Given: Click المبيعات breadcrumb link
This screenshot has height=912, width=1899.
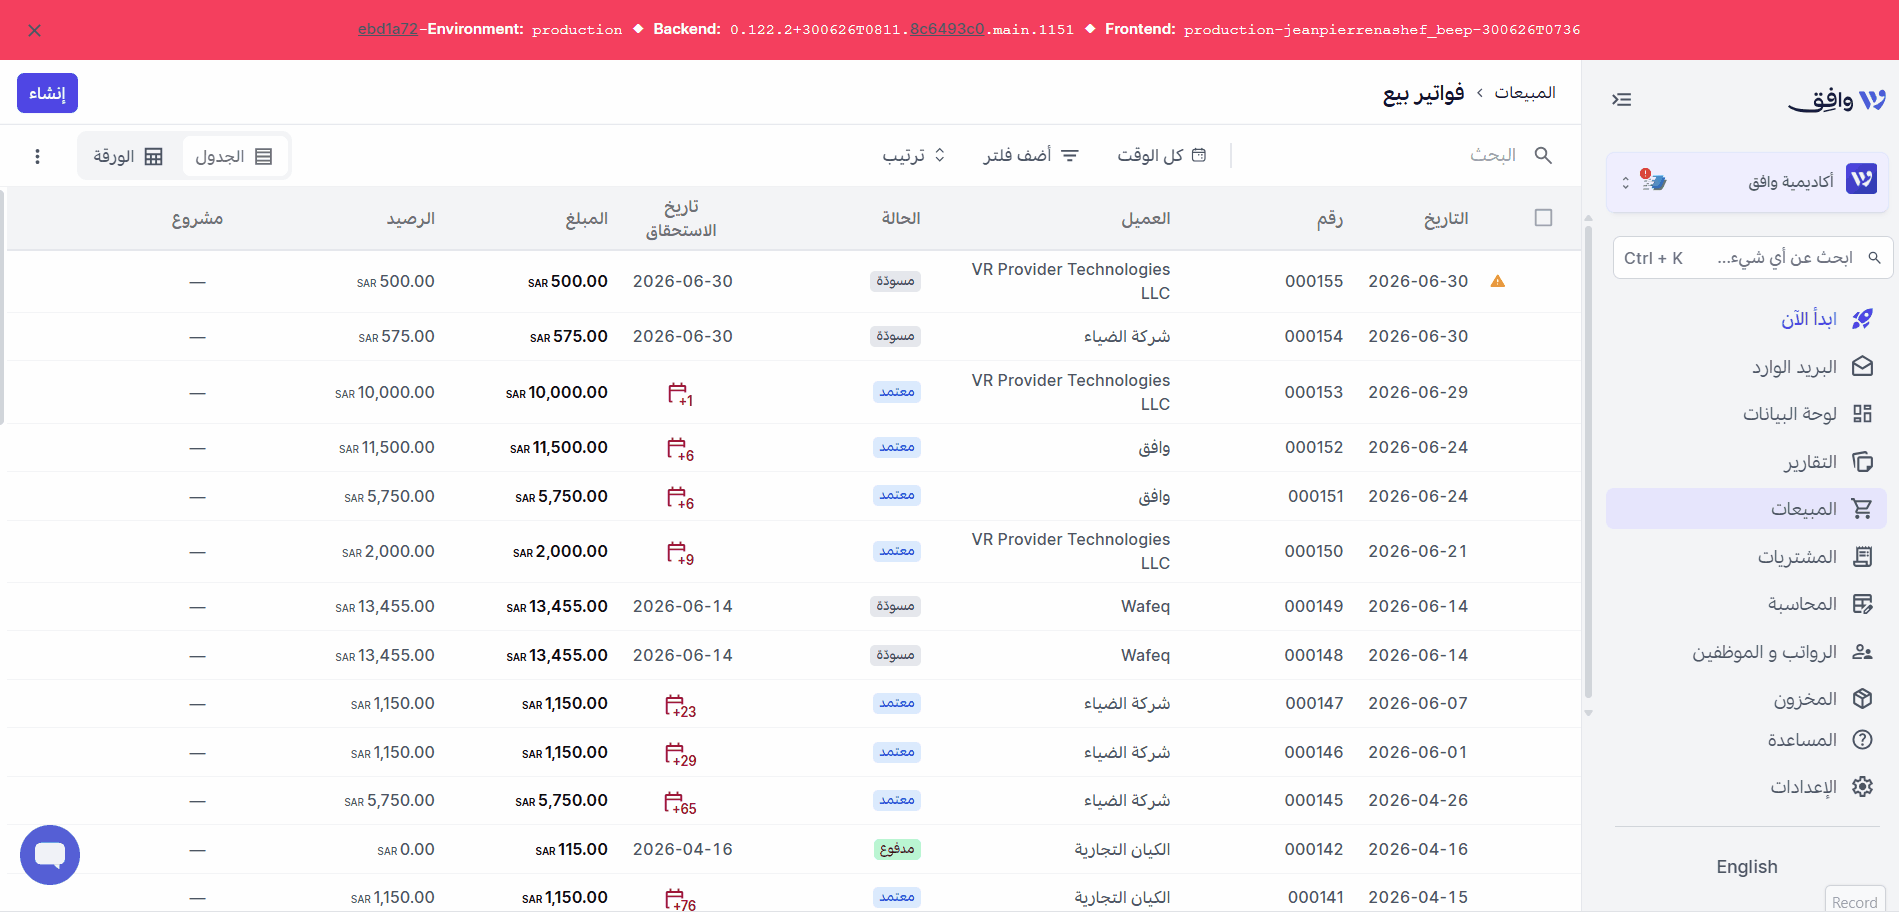Looking at the screenshot, I should (x=1525, y=93).
